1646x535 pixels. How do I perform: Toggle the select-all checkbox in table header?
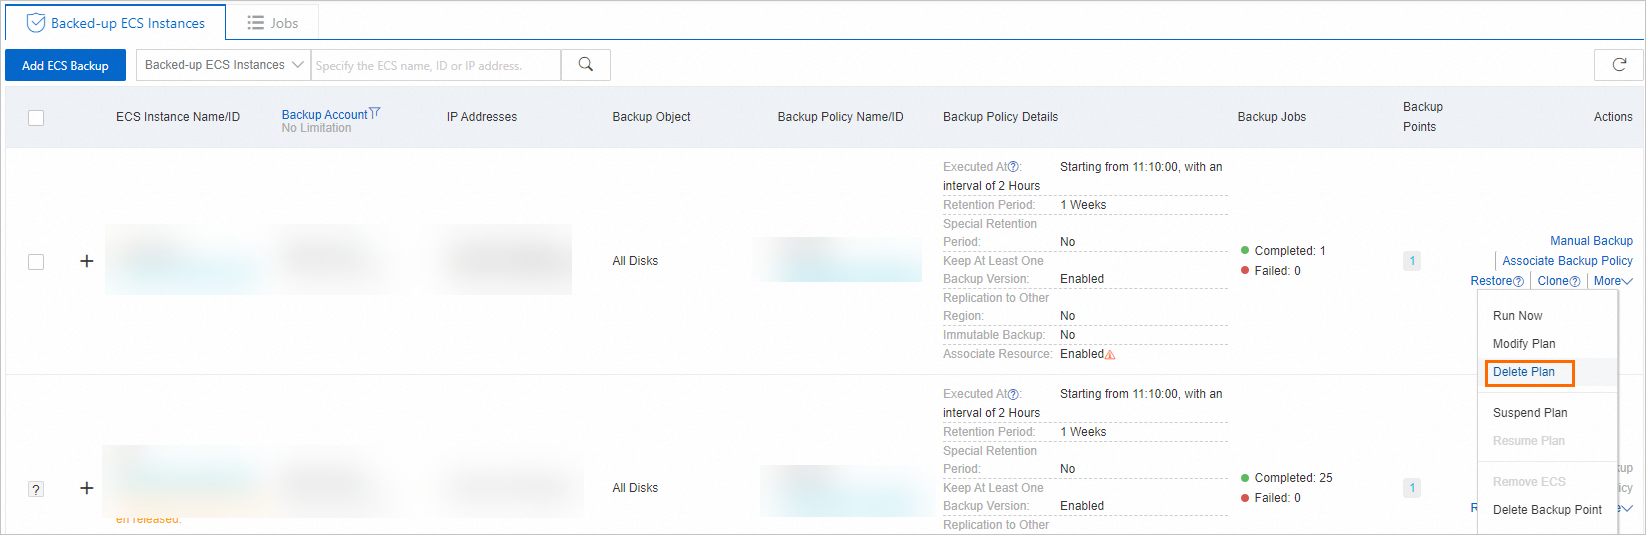(x=36, y=118)
